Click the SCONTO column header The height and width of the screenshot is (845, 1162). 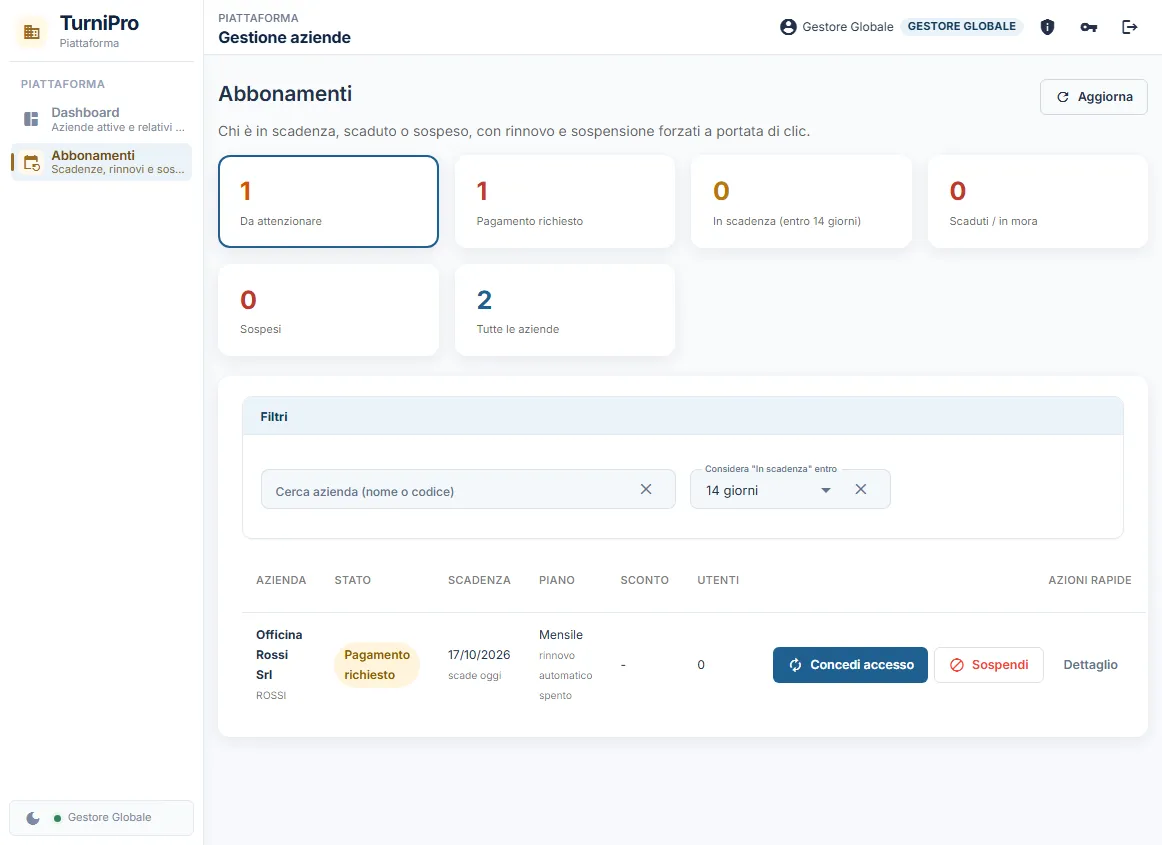pos(644,580)
